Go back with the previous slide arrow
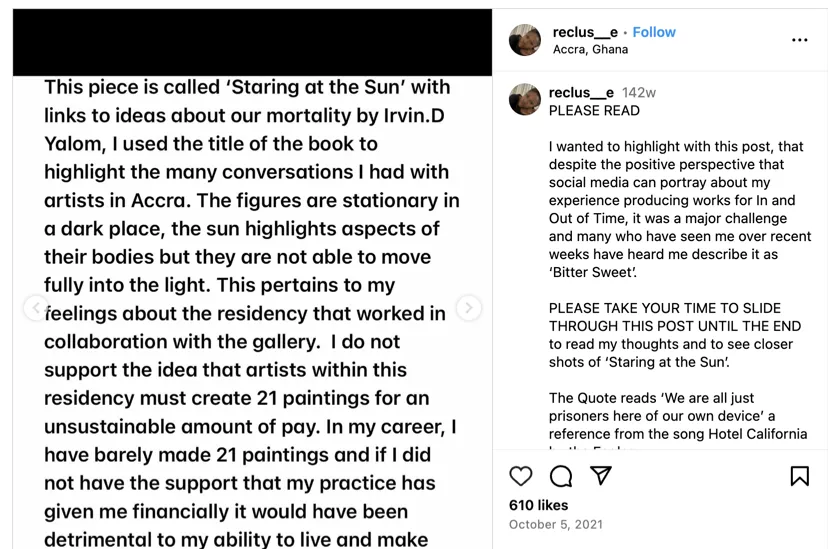The image size is (828, 549). coord(37,308)
